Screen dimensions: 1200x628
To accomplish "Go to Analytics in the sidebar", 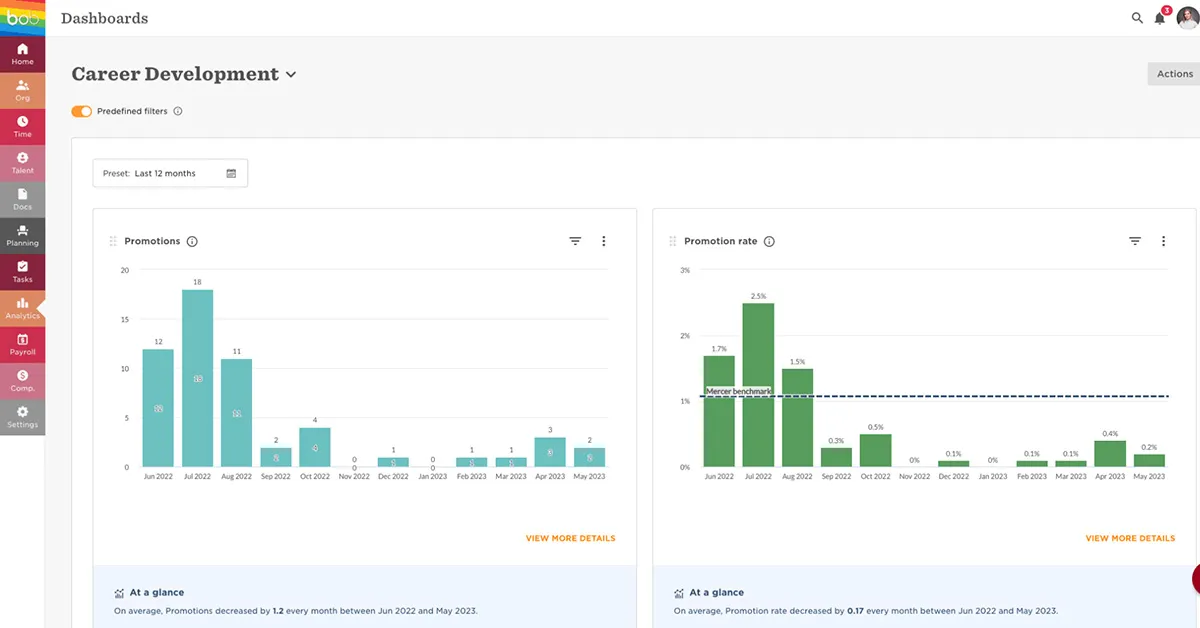I will [x=22, y=307].
